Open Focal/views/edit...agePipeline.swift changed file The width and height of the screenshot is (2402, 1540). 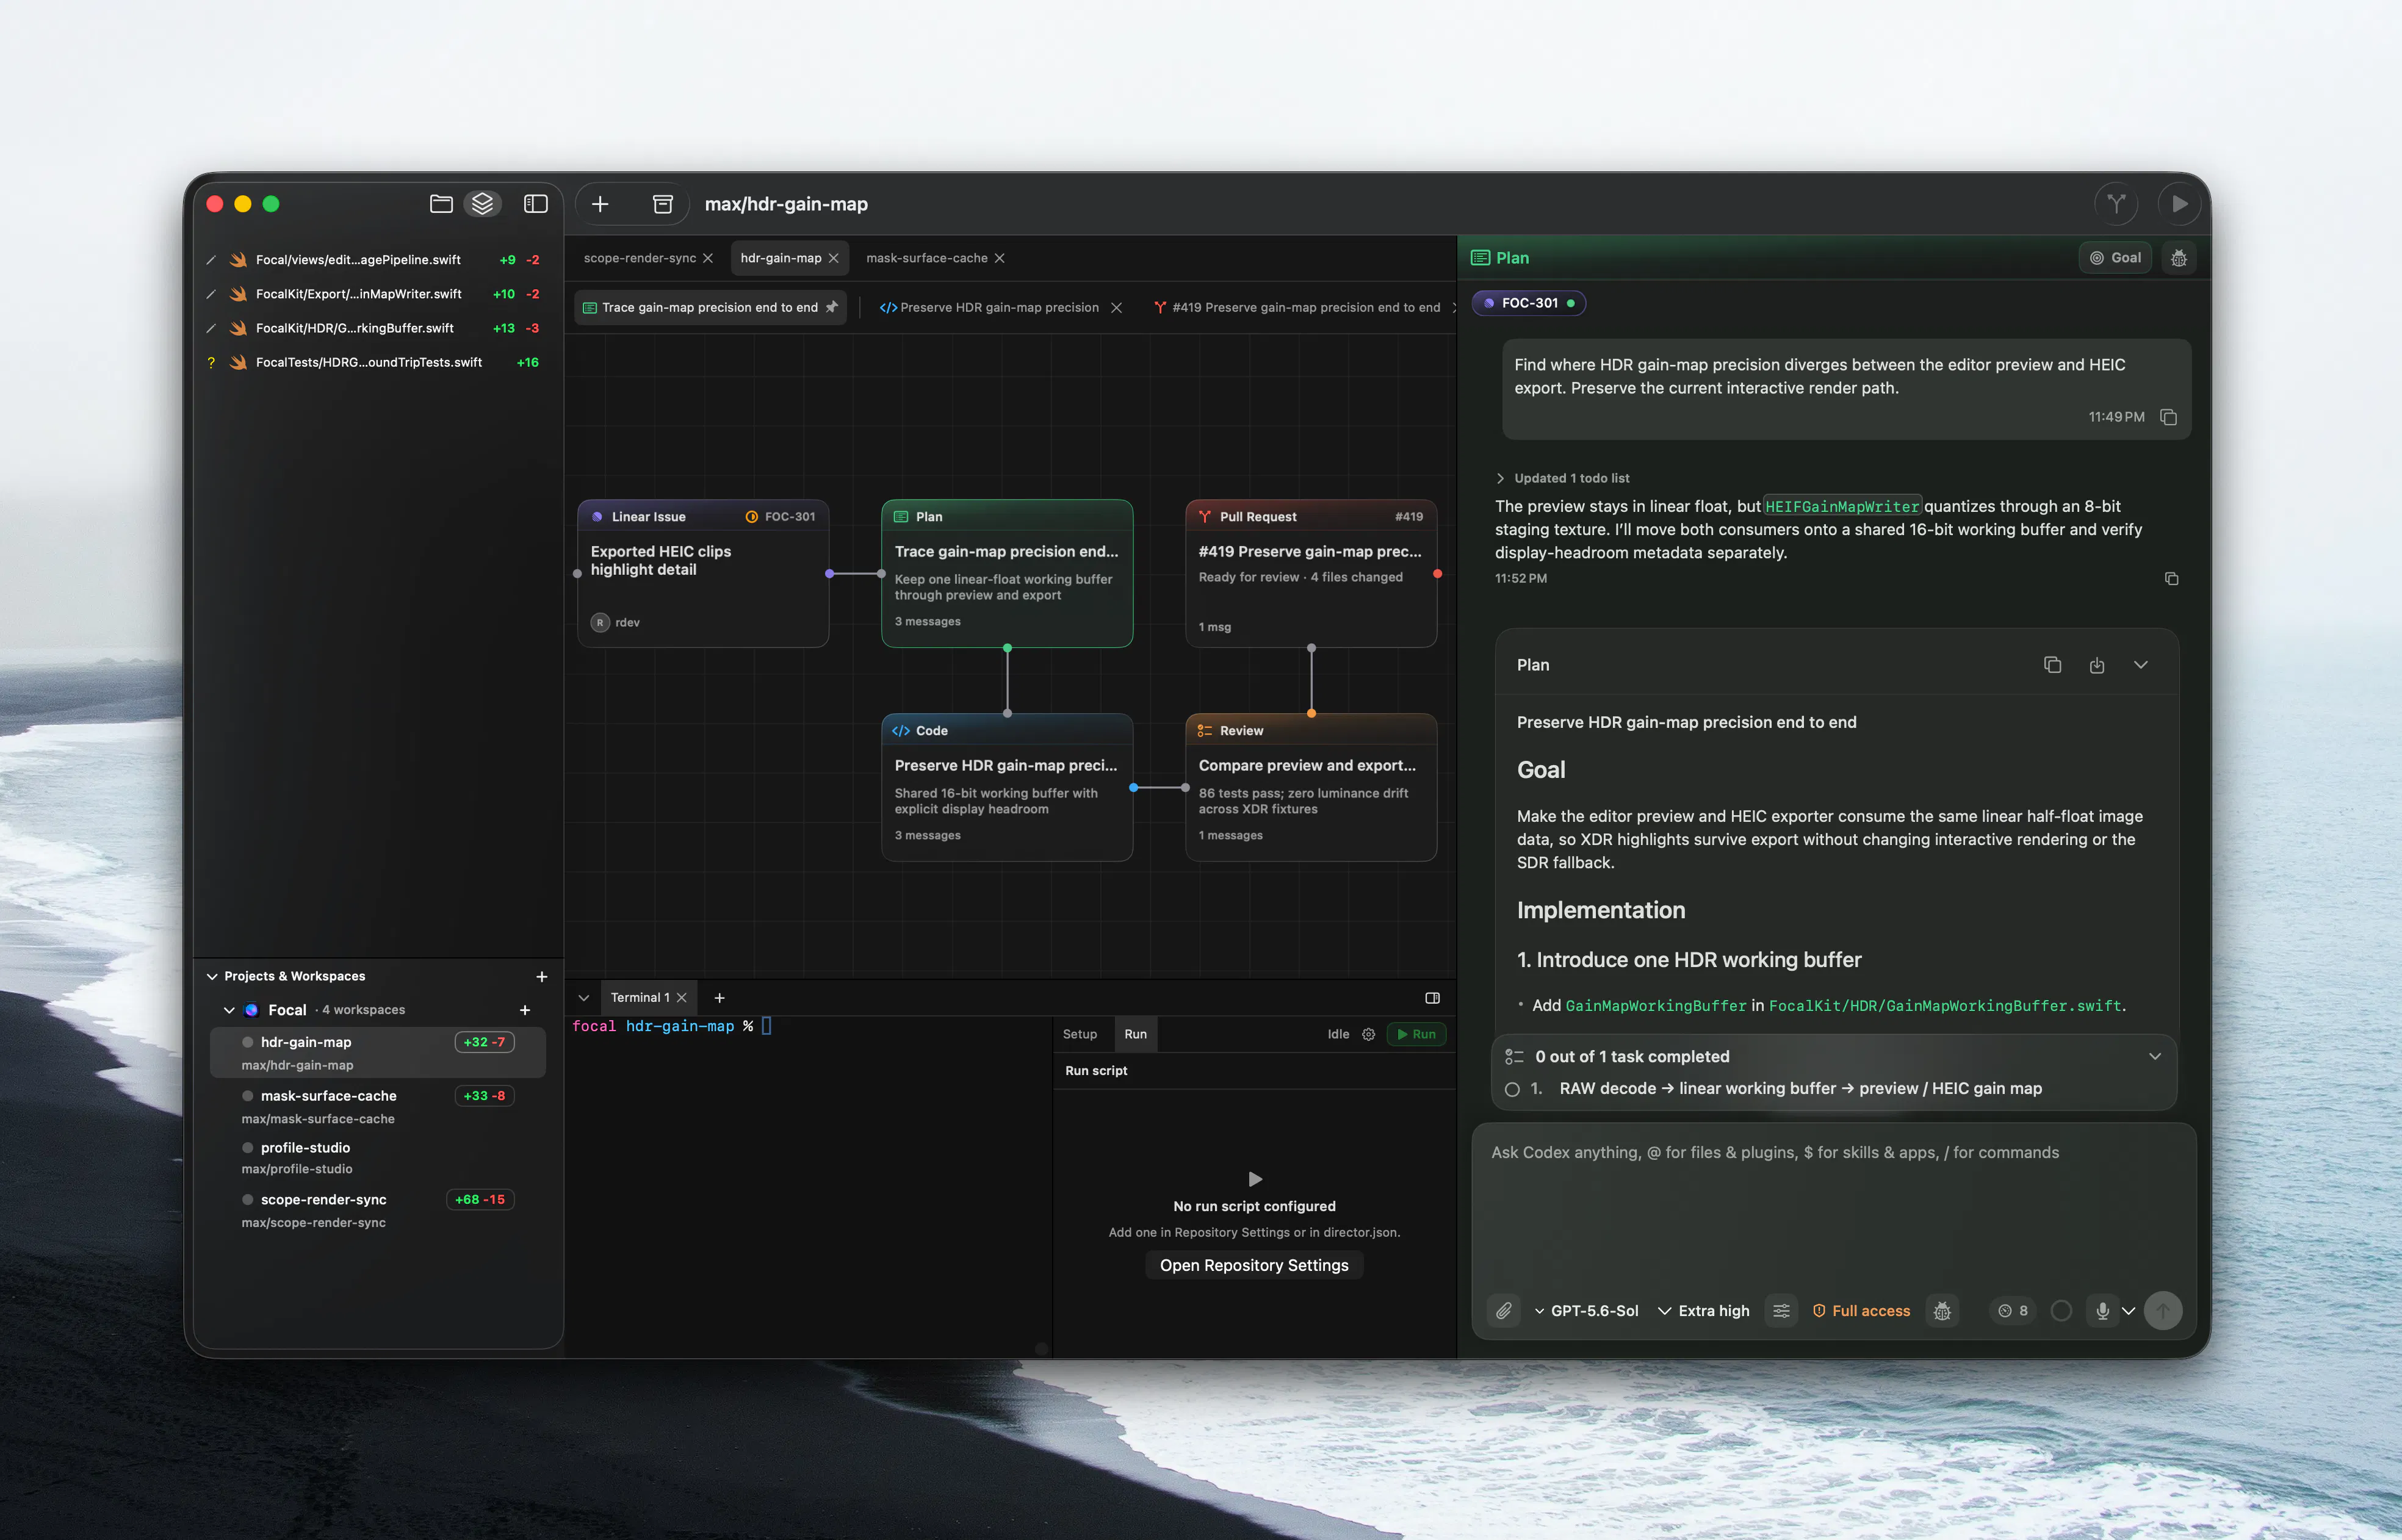click(x=373, y=260)
